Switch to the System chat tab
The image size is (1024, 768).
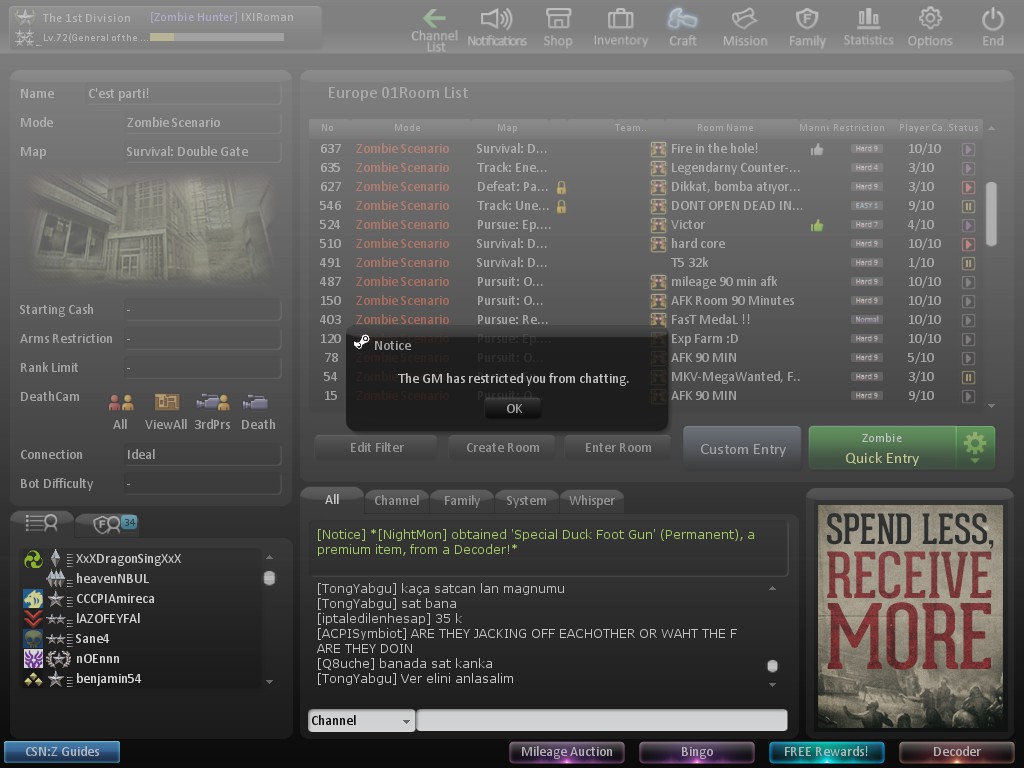tap(526, 500)
